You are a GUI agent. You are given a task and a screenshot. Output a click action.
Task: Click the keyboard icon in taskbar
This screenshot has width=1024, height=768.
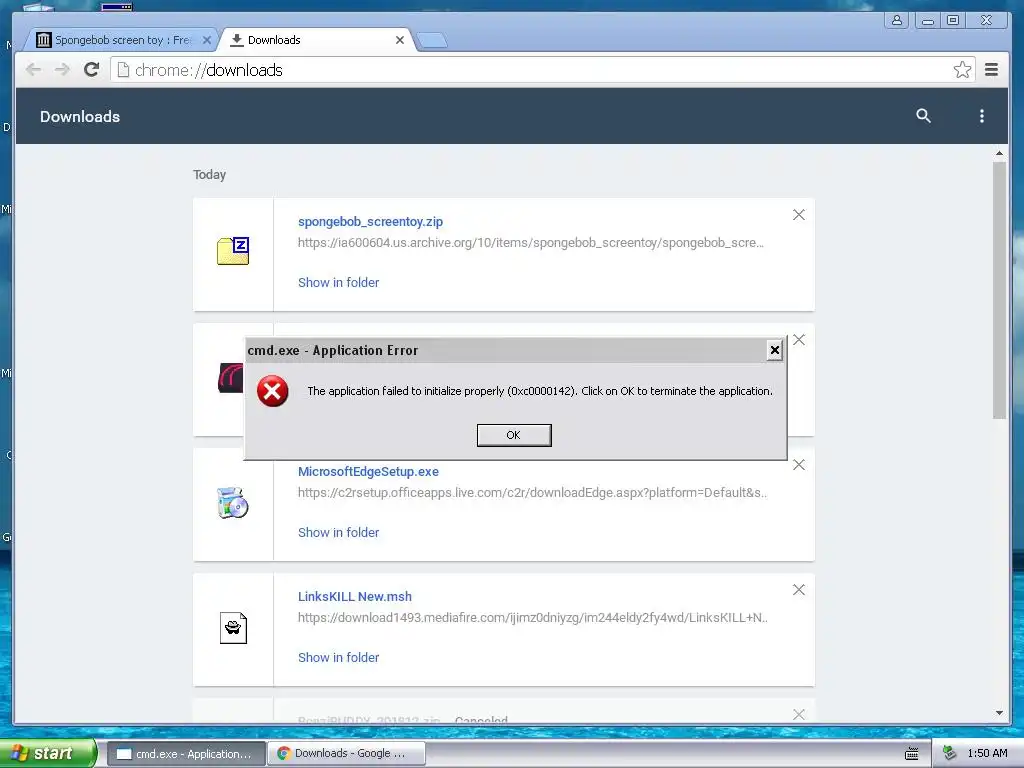click(912, 754)
